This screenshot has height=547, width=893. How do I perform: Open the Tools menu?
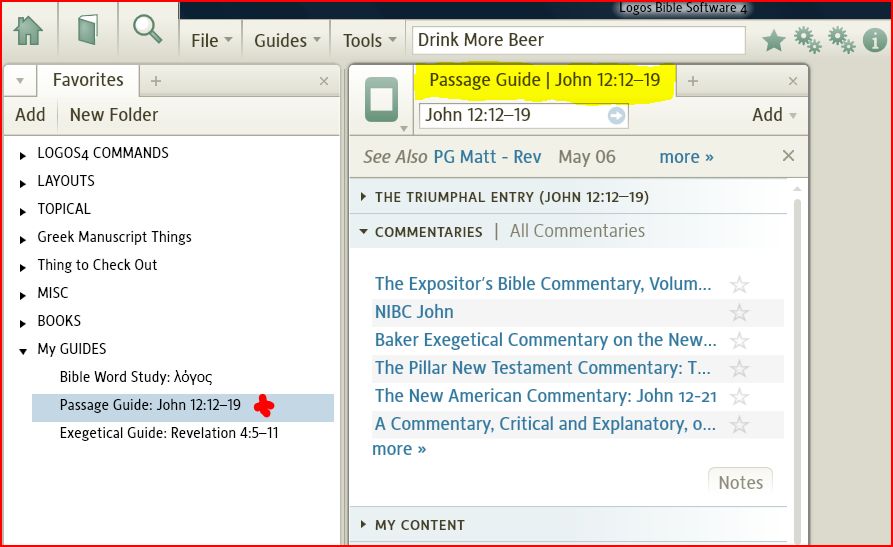click(x=369, y=40)
